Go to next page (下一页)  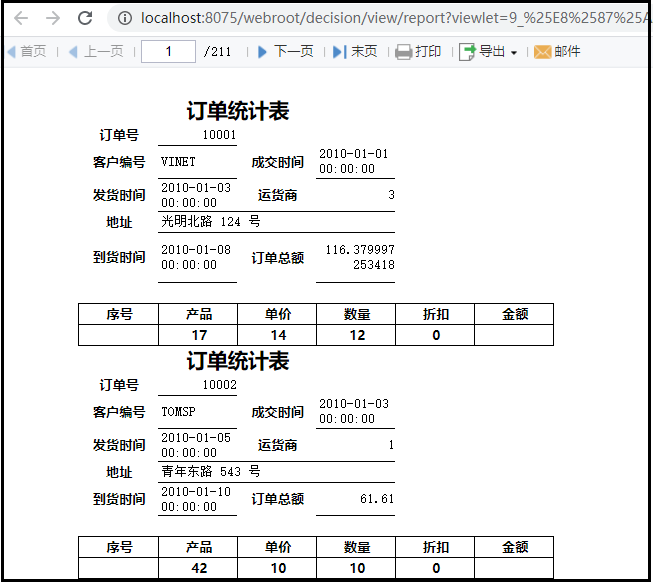tap(286, 52)
